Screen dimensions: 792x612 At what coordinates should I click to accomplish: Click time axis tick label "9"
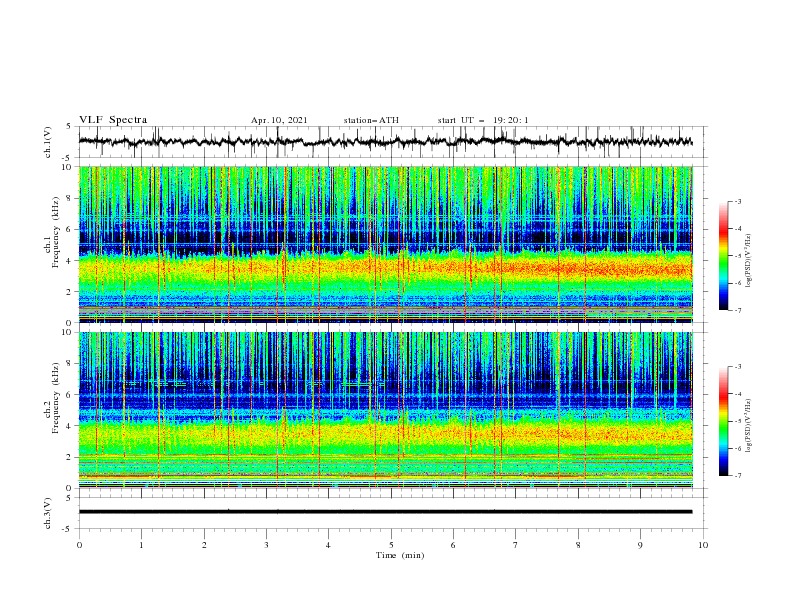tap(640, 545)
